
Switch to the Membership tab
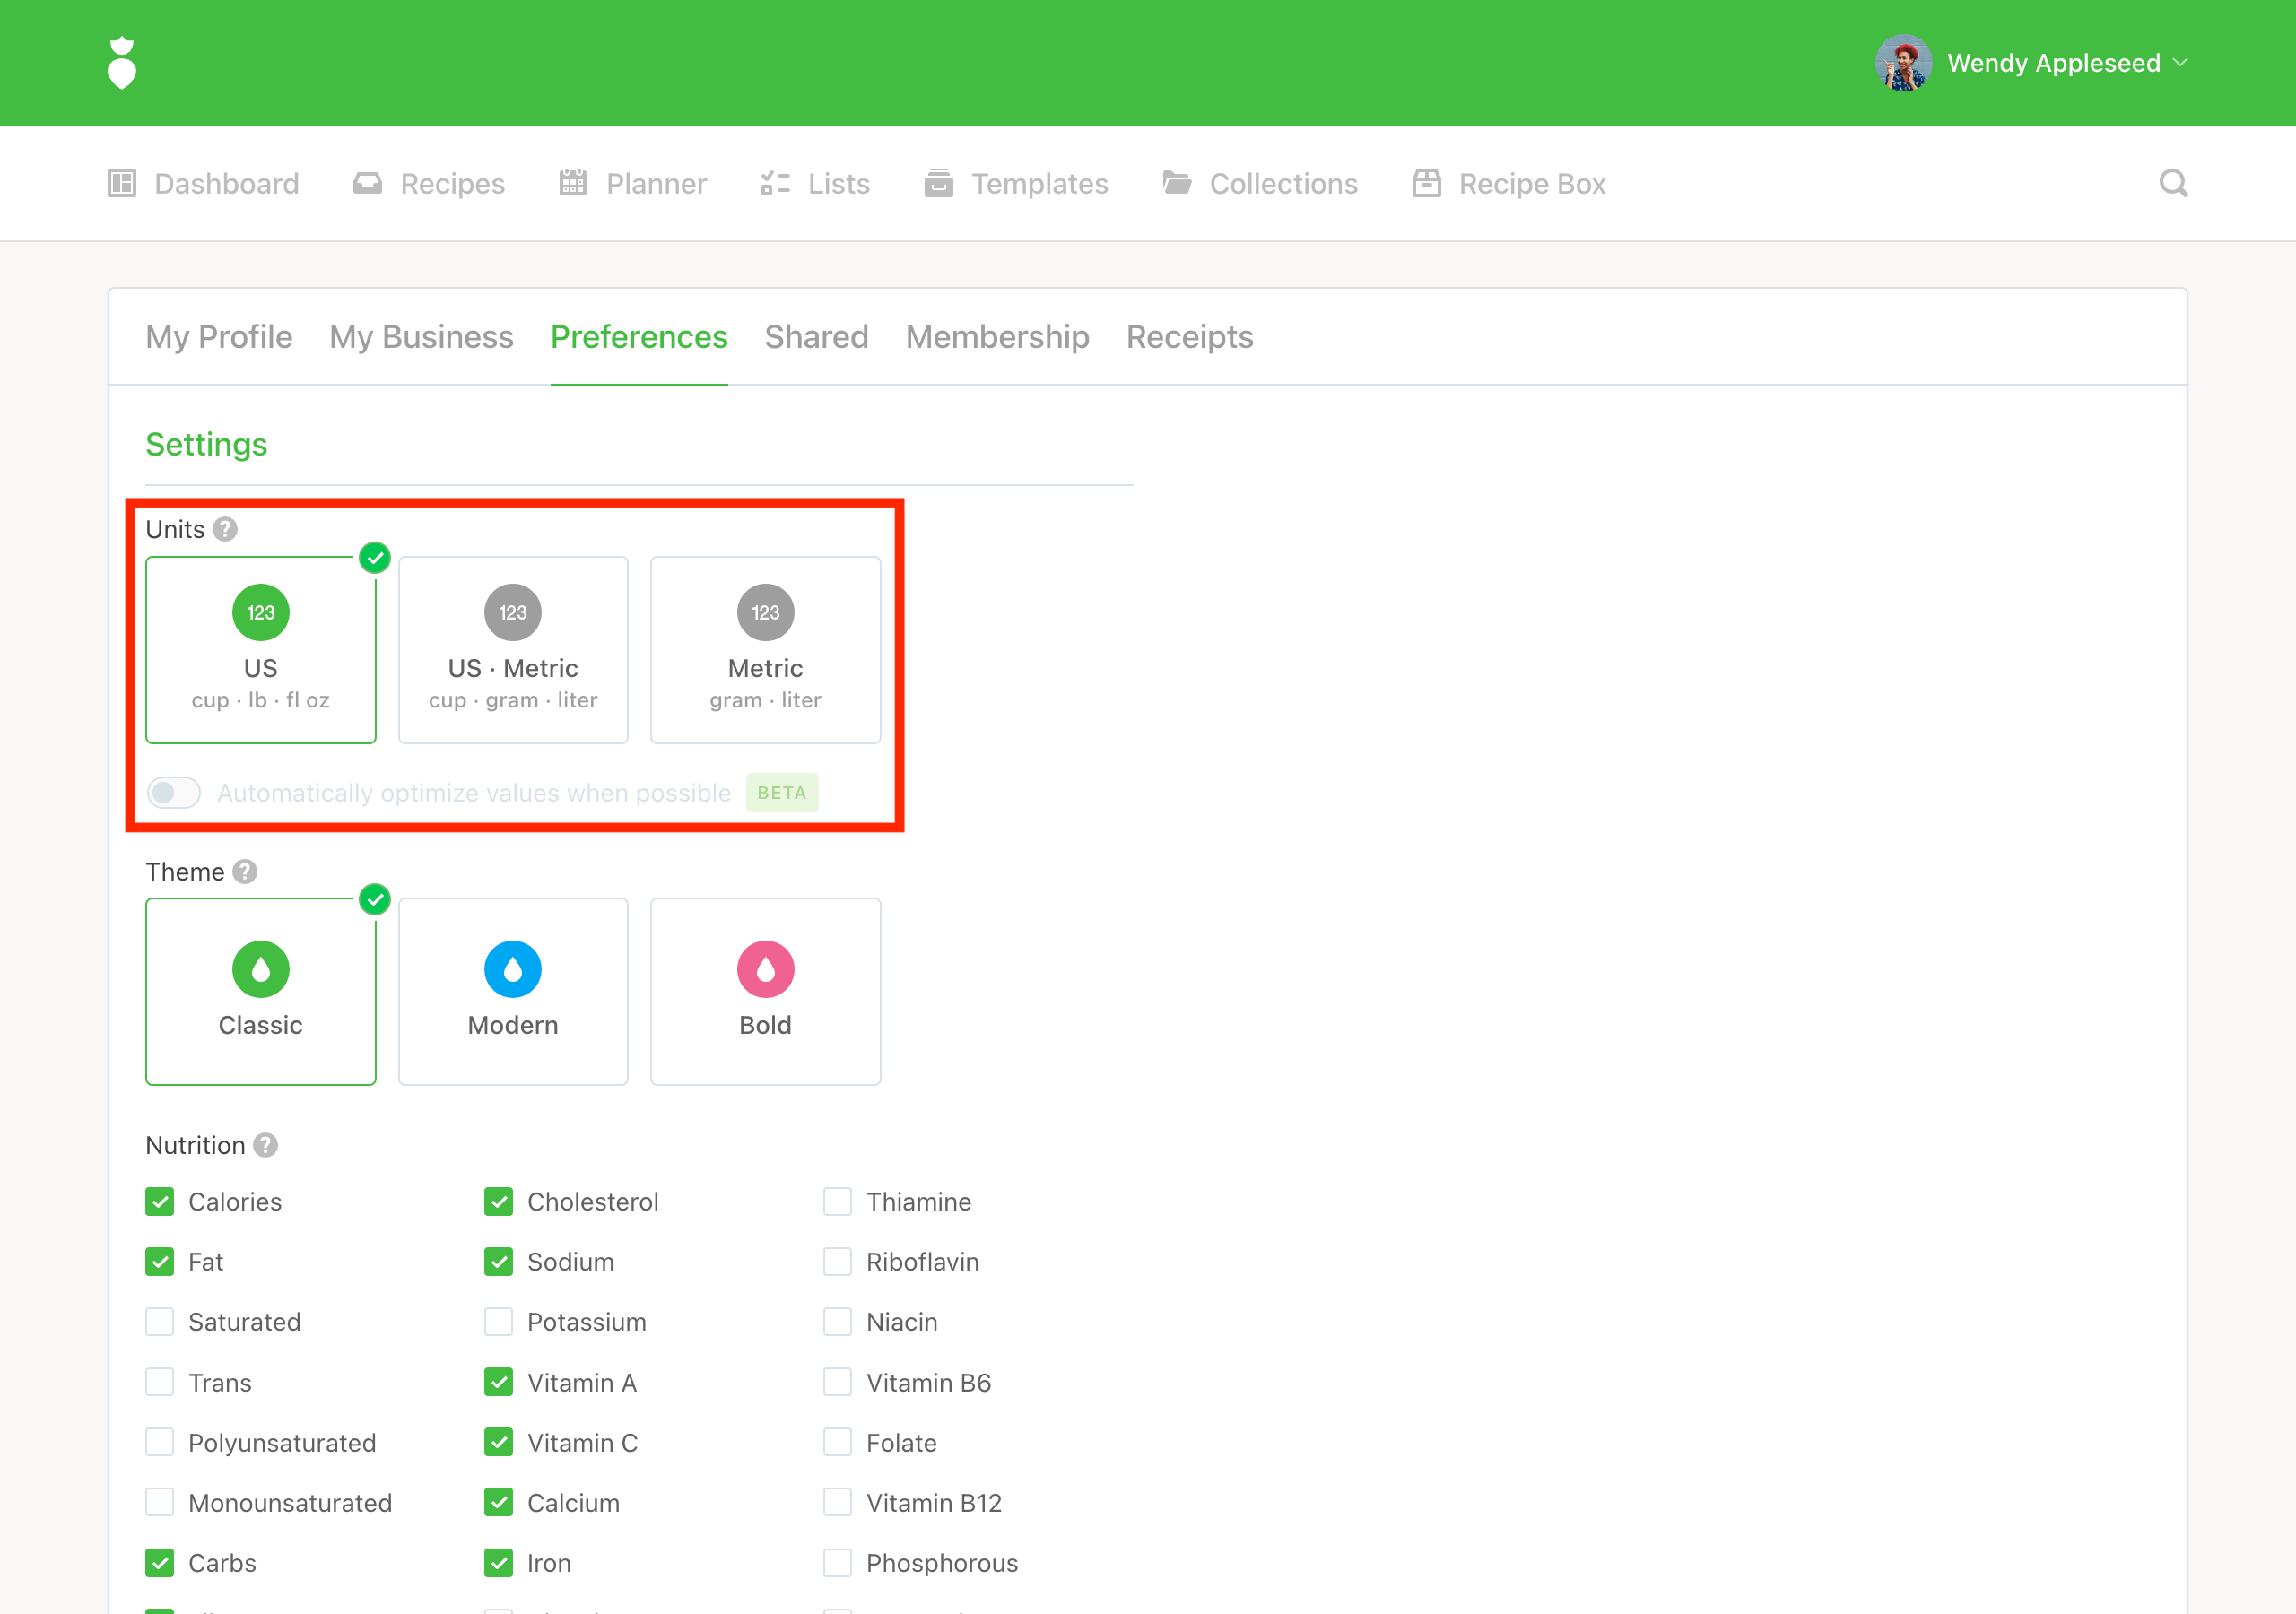997,337
